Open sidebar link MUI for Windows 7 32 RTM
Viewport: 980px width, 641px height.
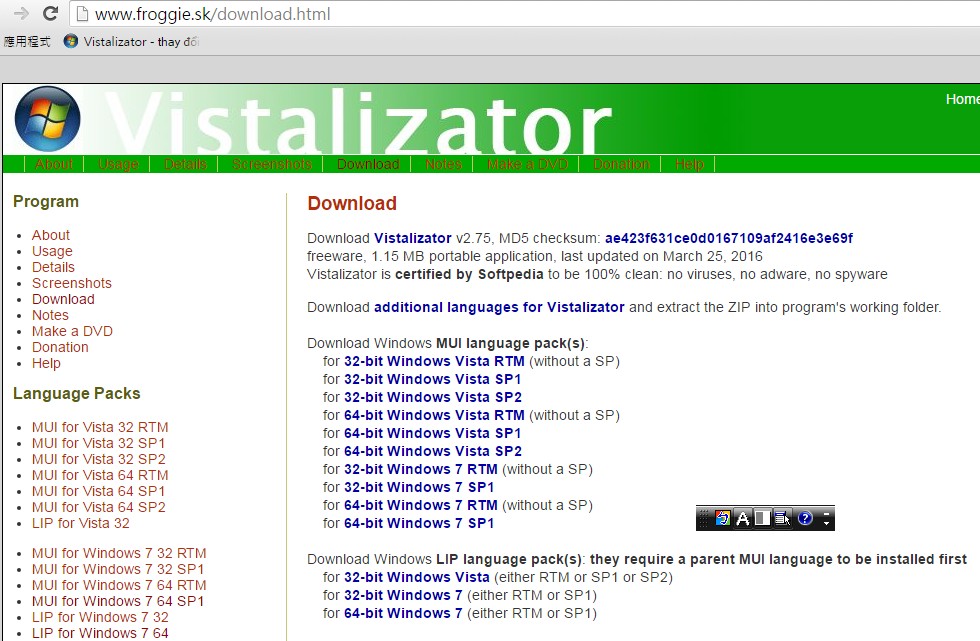(x=119, y=554)
